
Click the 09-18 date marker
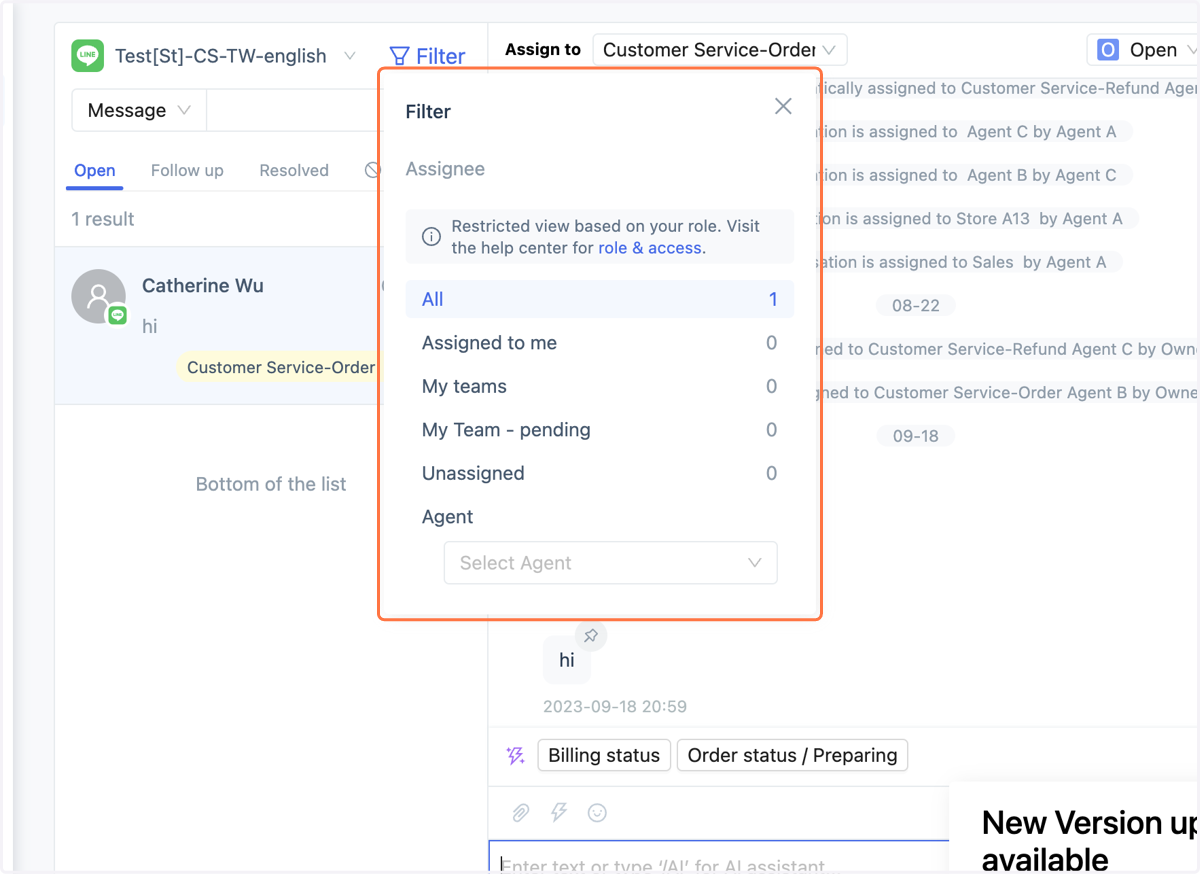tap(916, 436)
